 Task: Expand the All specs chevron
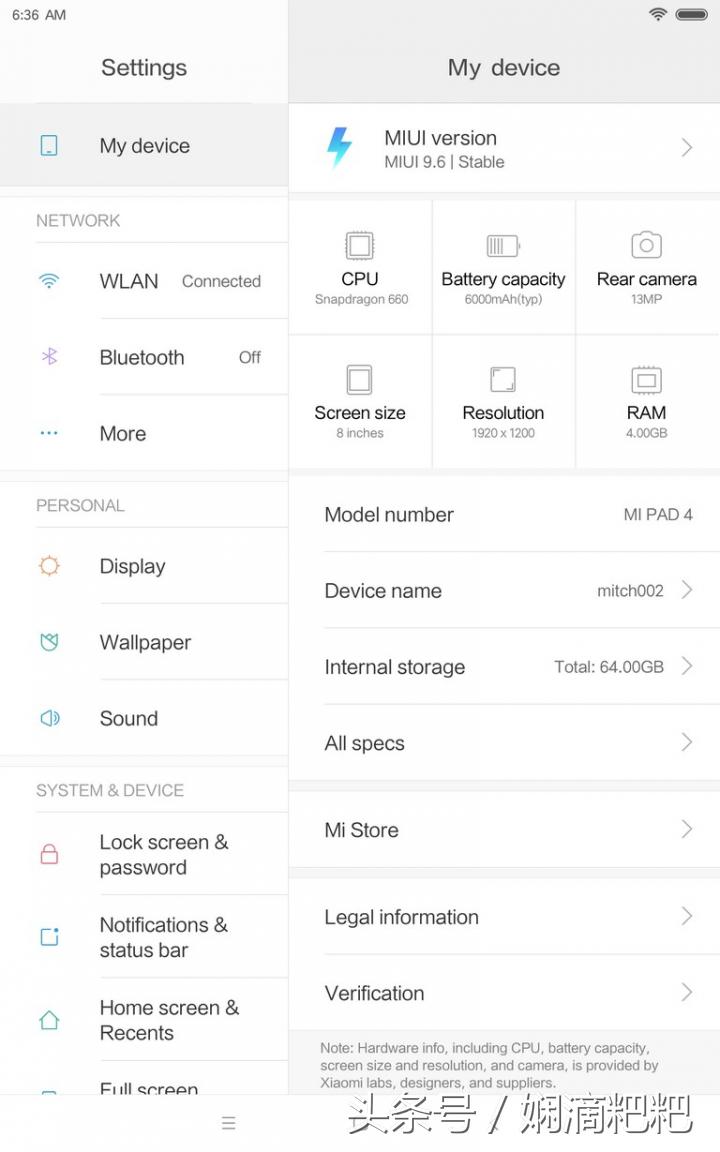coord(687,742)
